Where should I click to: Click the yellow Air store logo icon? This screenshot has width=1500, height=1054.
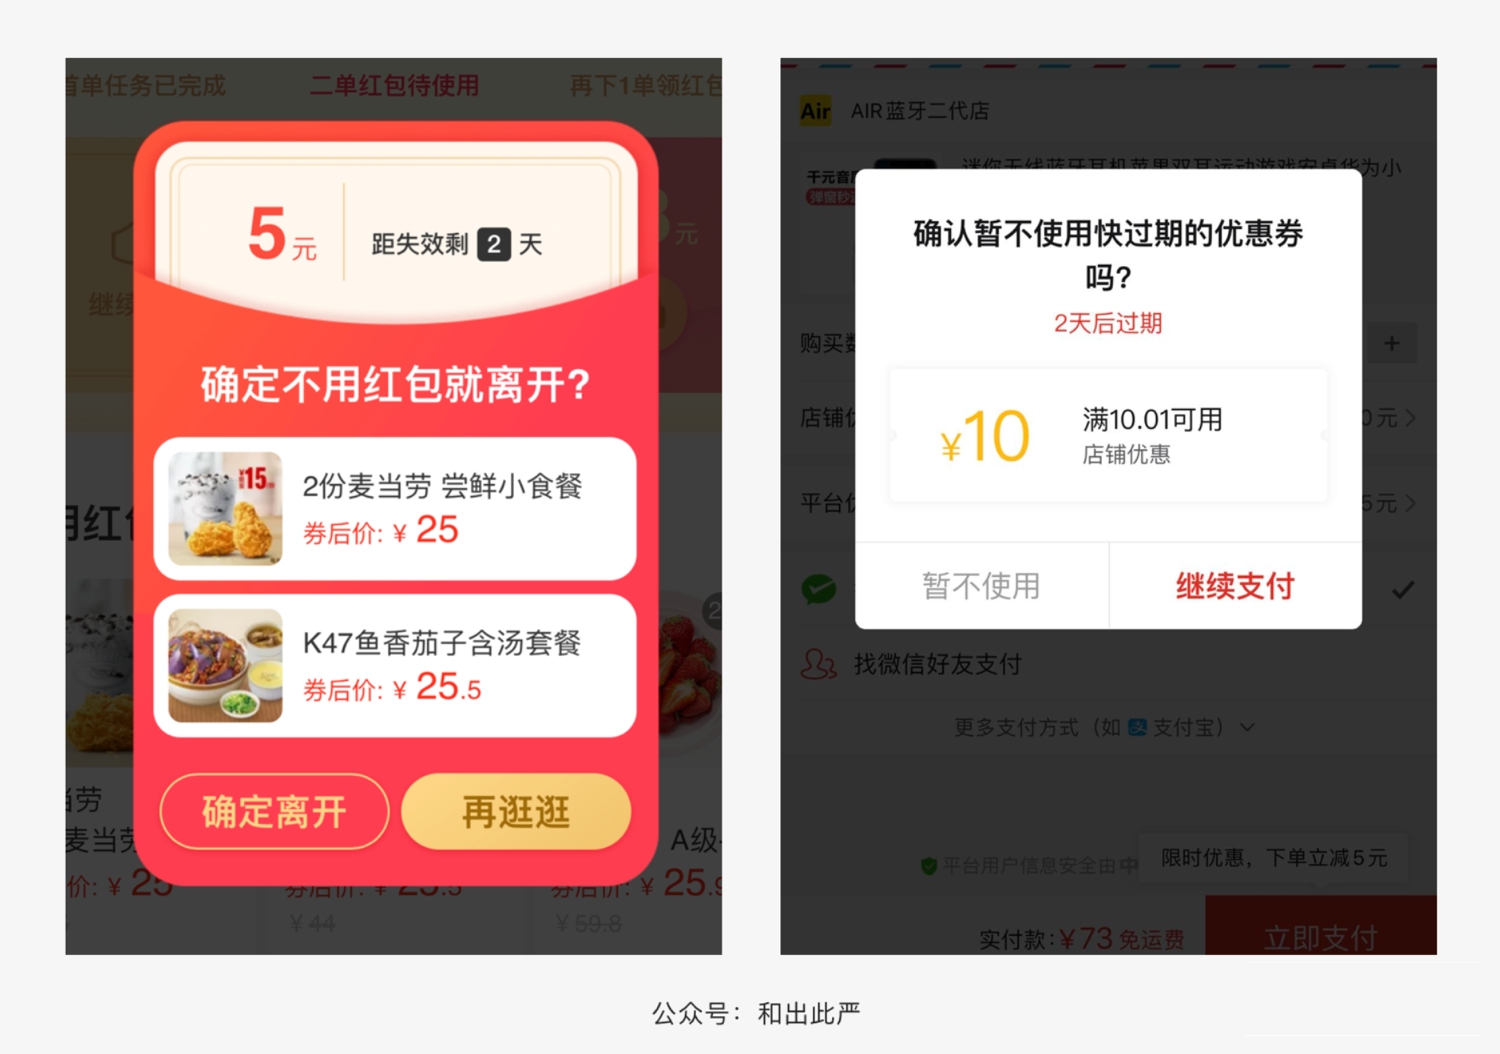(816, 111)
